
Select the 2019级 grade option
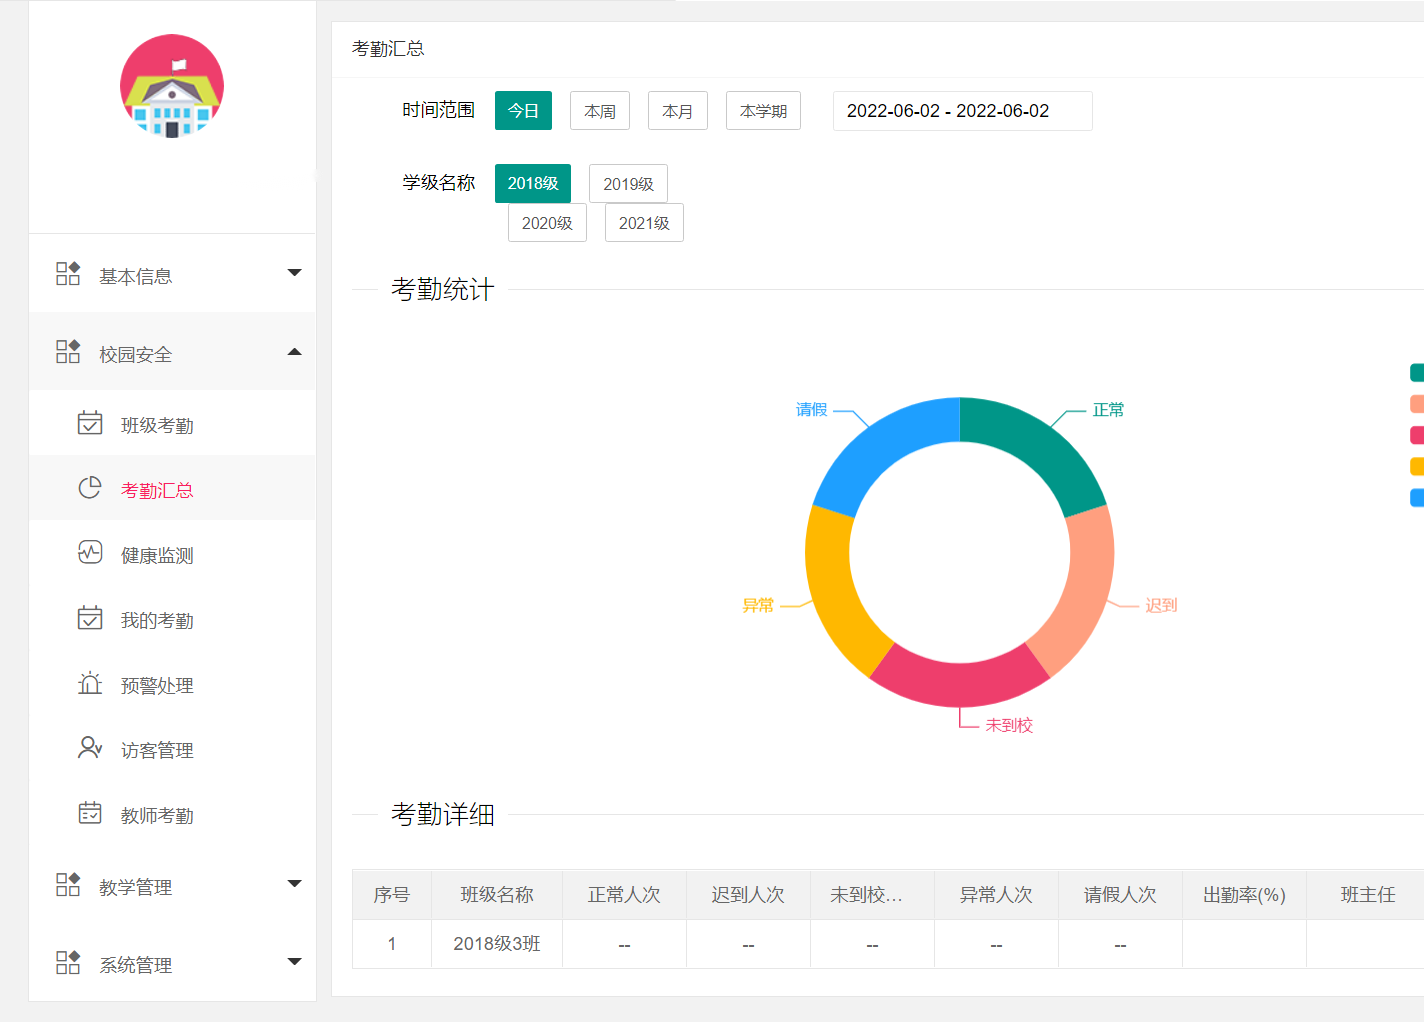coord(628,184)
